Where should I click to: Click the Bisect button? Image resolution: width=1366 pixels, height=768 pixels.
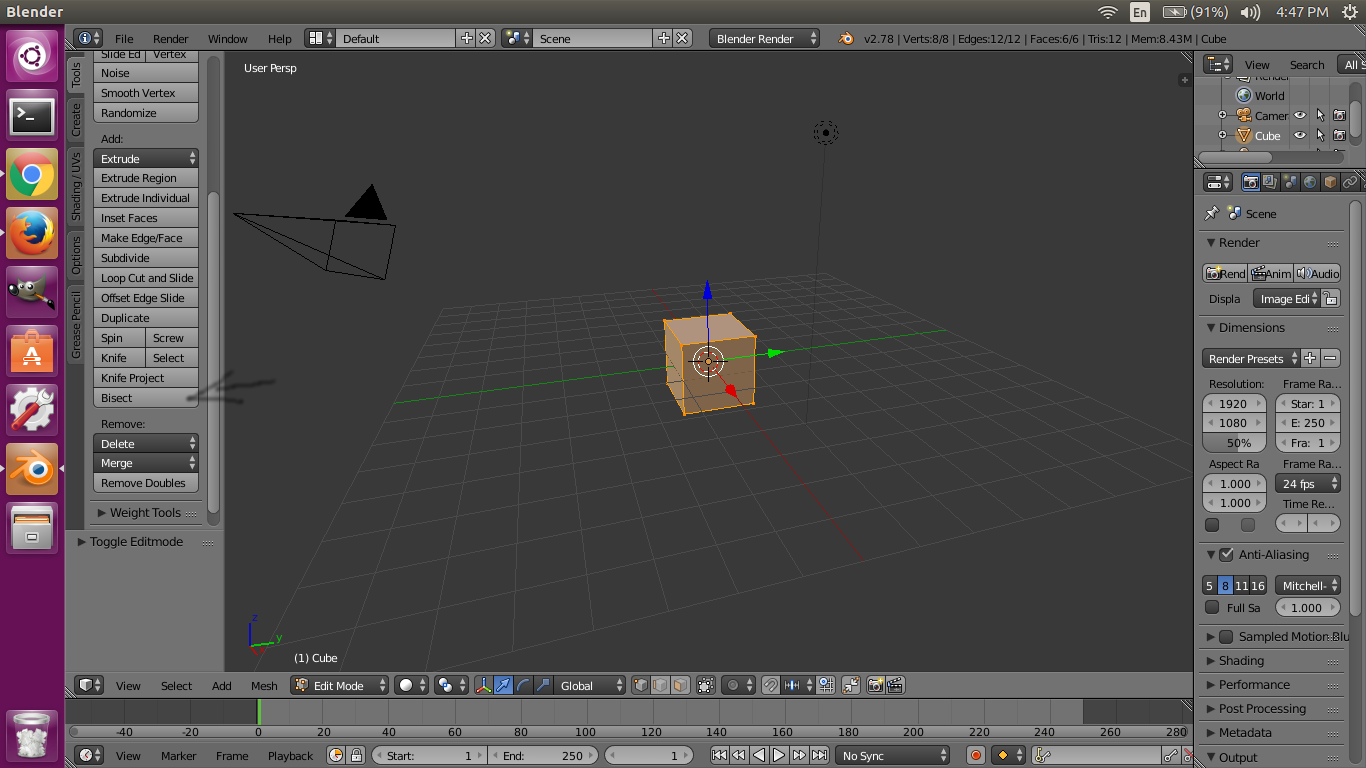146,398
